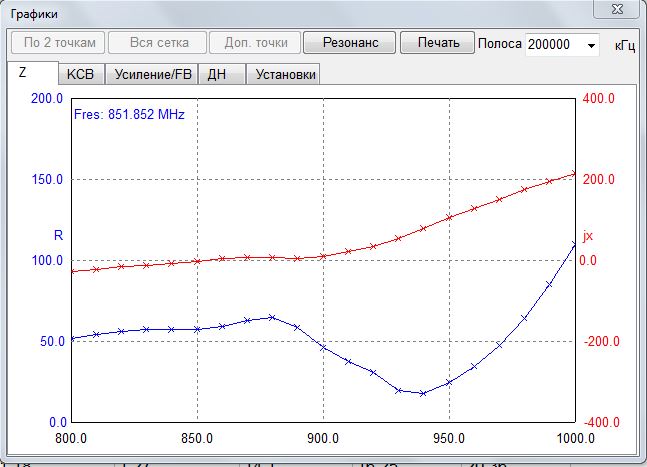This screenshot has height=467, width=647.
Task: Click the 150.0 value on R axis
Action: tap(47, 179)
